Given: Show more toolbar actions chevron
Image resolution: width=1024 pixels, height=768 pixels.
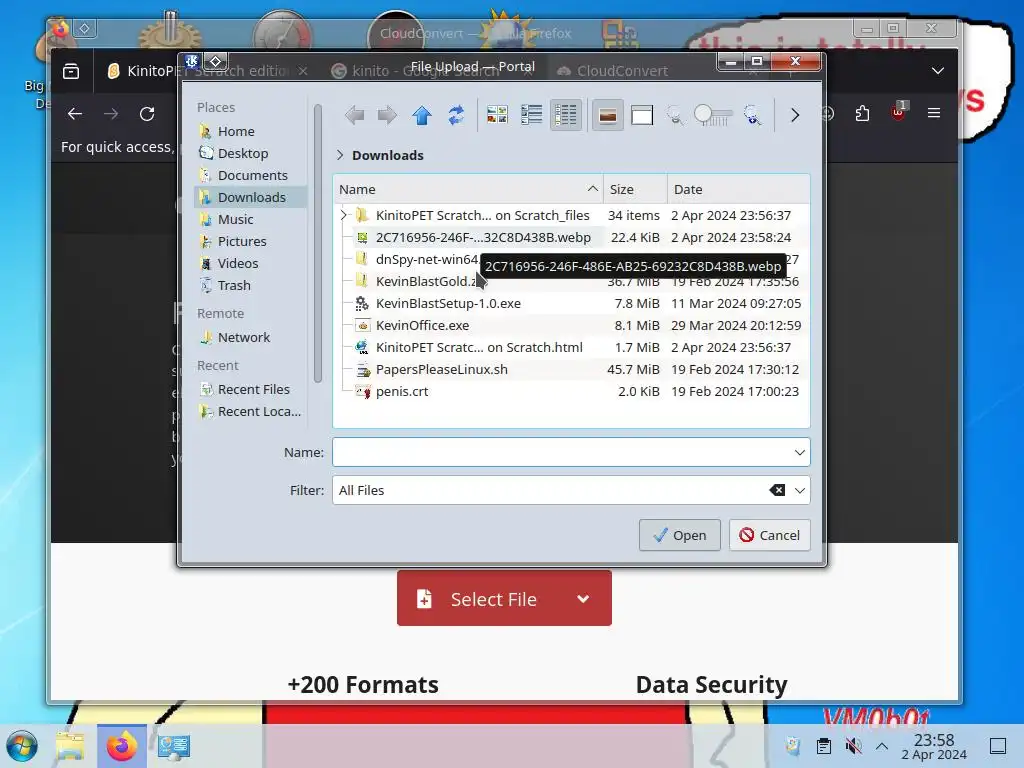Looking at the screenshot, I should tap(795, 116).
